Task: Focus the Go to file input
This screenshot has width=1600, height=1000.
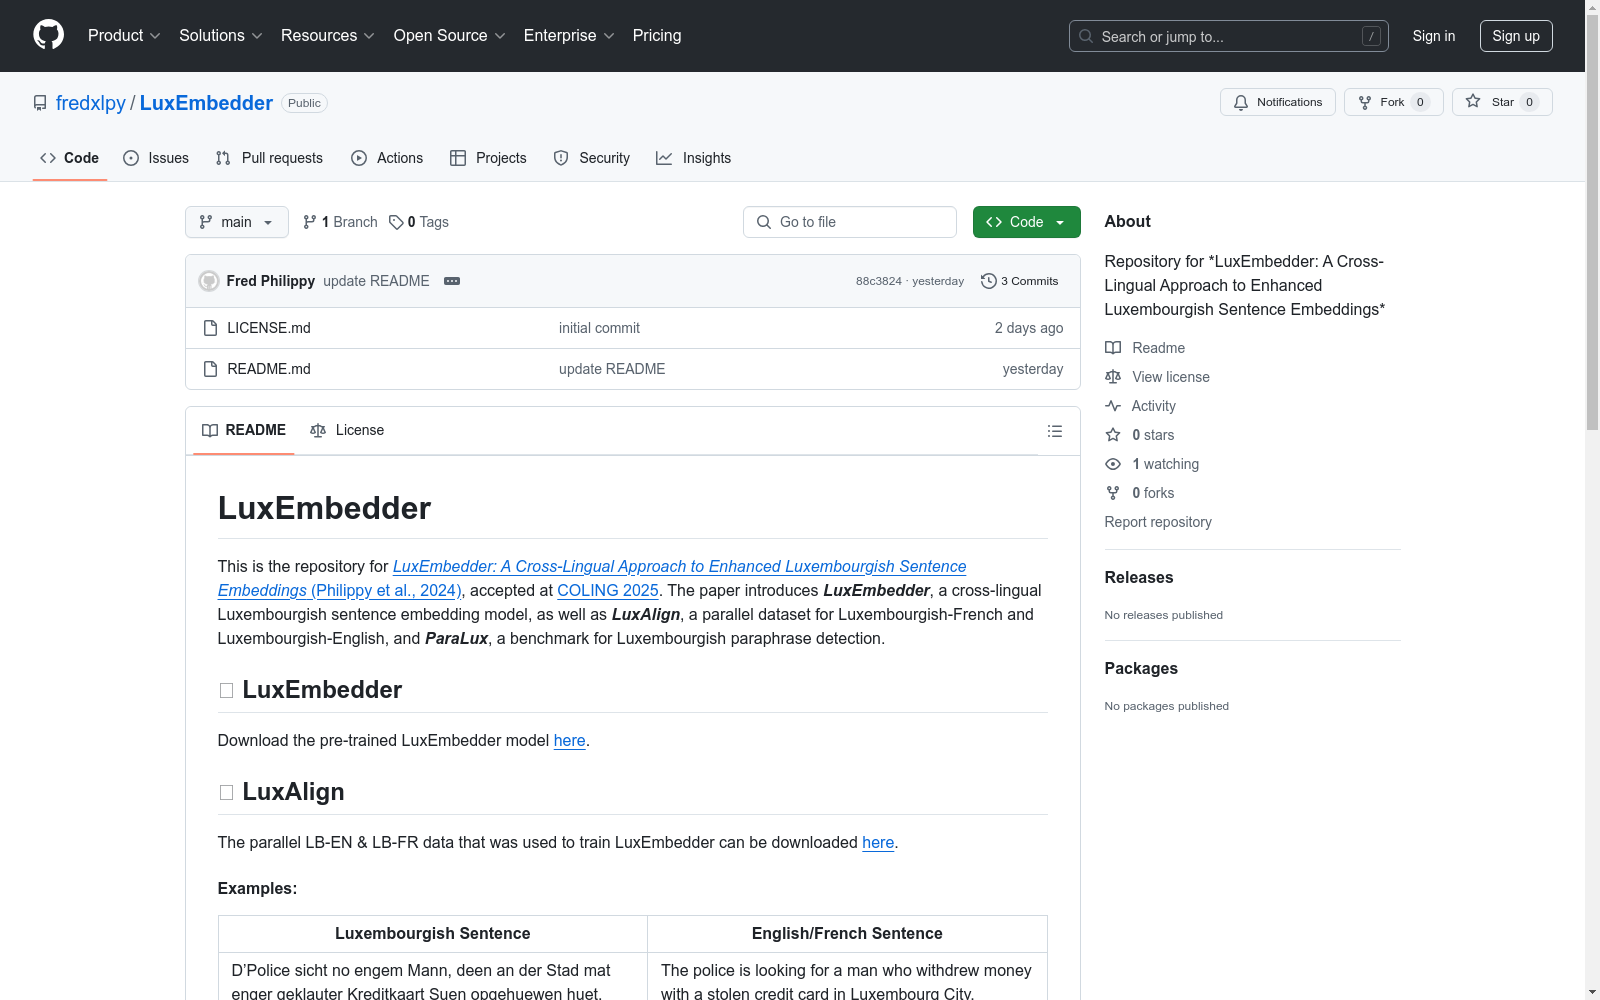Action: 850,222
